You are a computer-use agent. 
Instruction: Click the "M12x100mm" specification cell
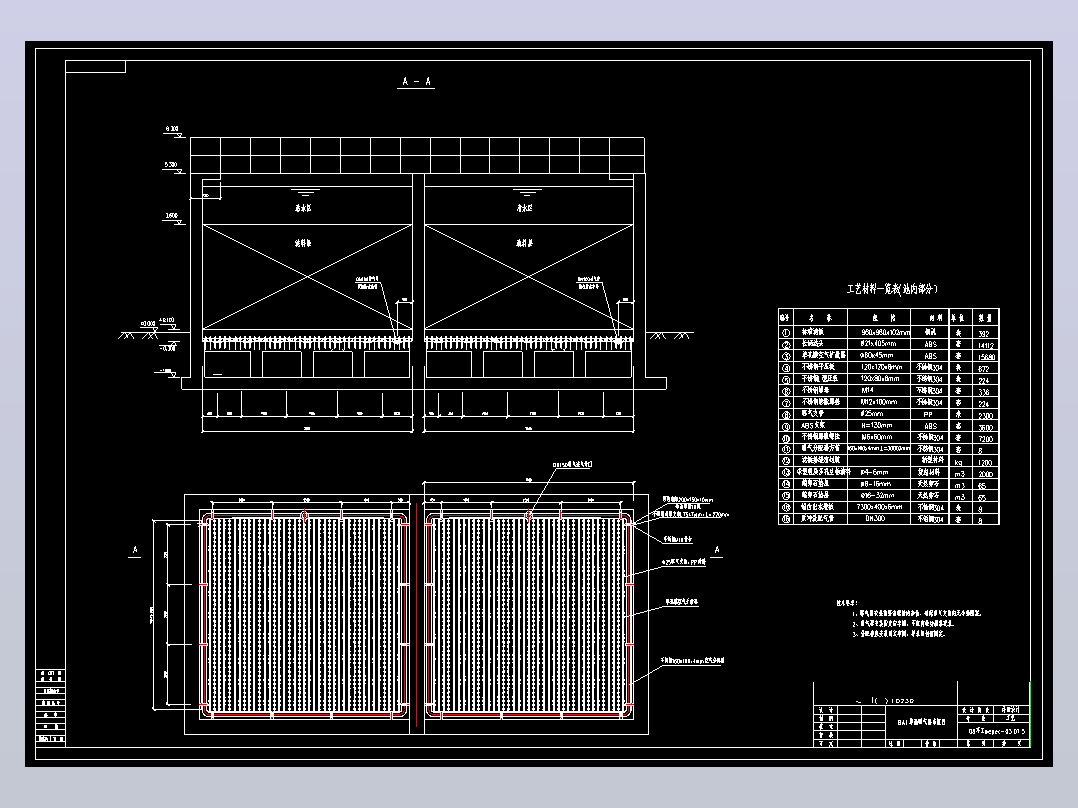tap(878, 402)
